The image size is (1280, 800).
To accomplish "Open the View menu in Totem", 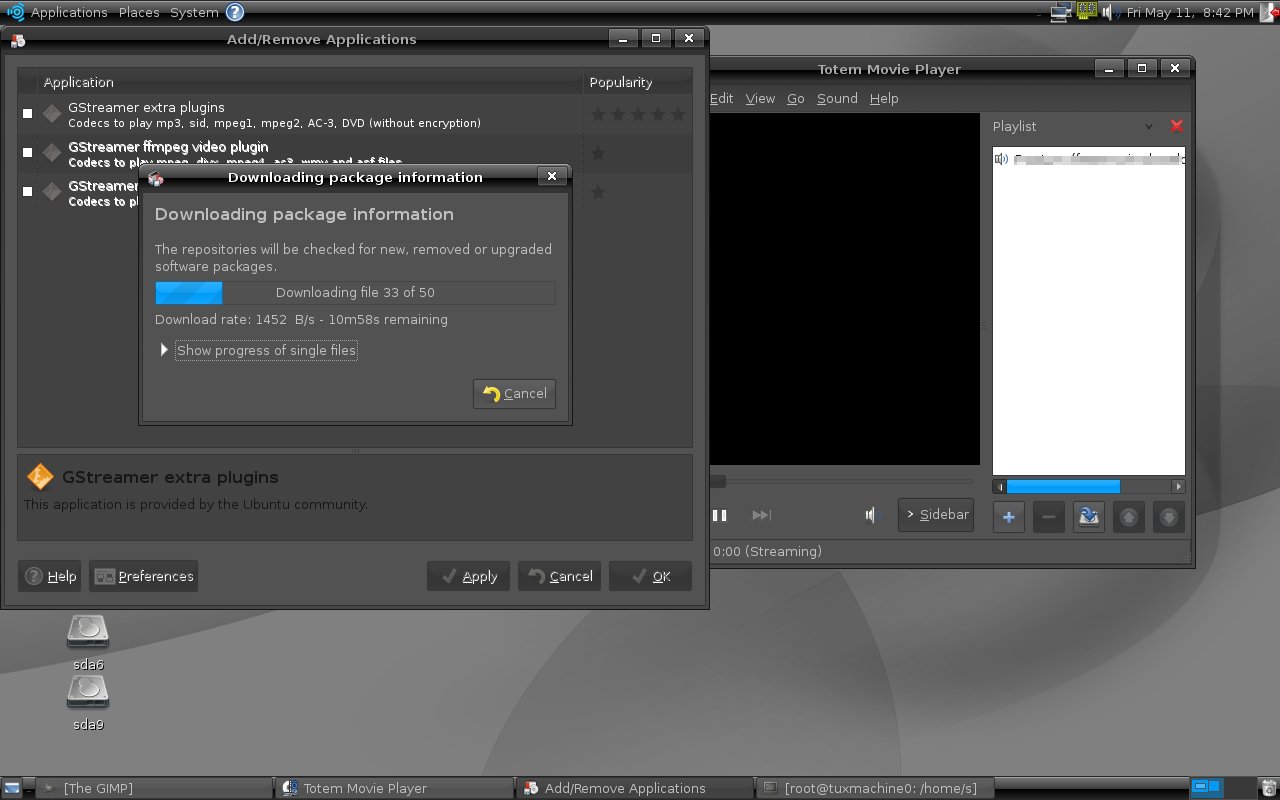I will 760,98.
